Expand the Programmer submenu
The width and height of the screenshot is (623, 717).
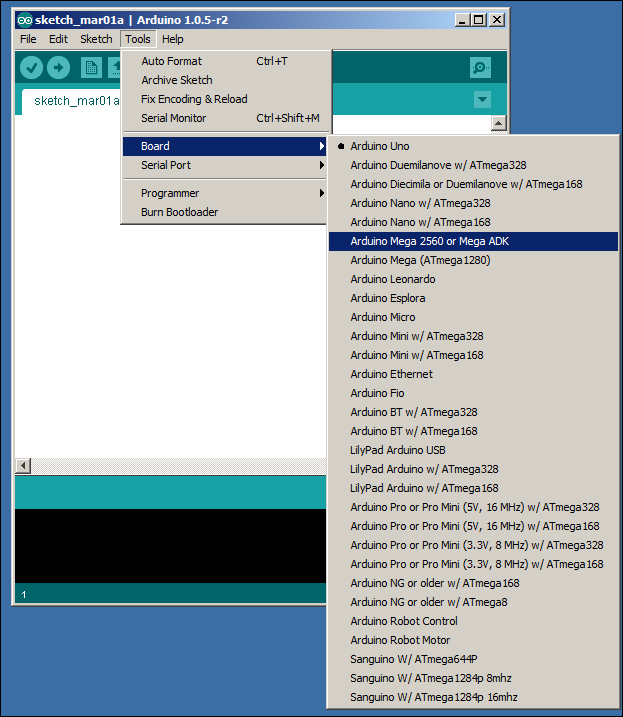(224, 193)
